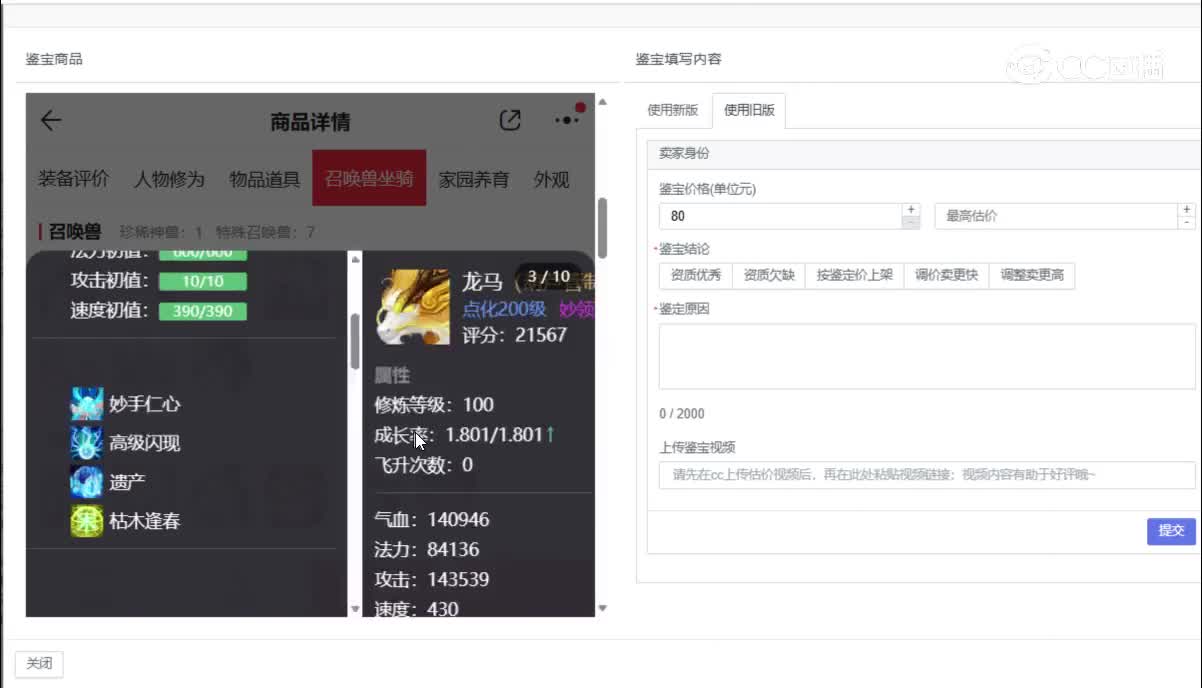
Task: Click the 攻击初值 10/10 bar
Action: [x=203, y=281]
